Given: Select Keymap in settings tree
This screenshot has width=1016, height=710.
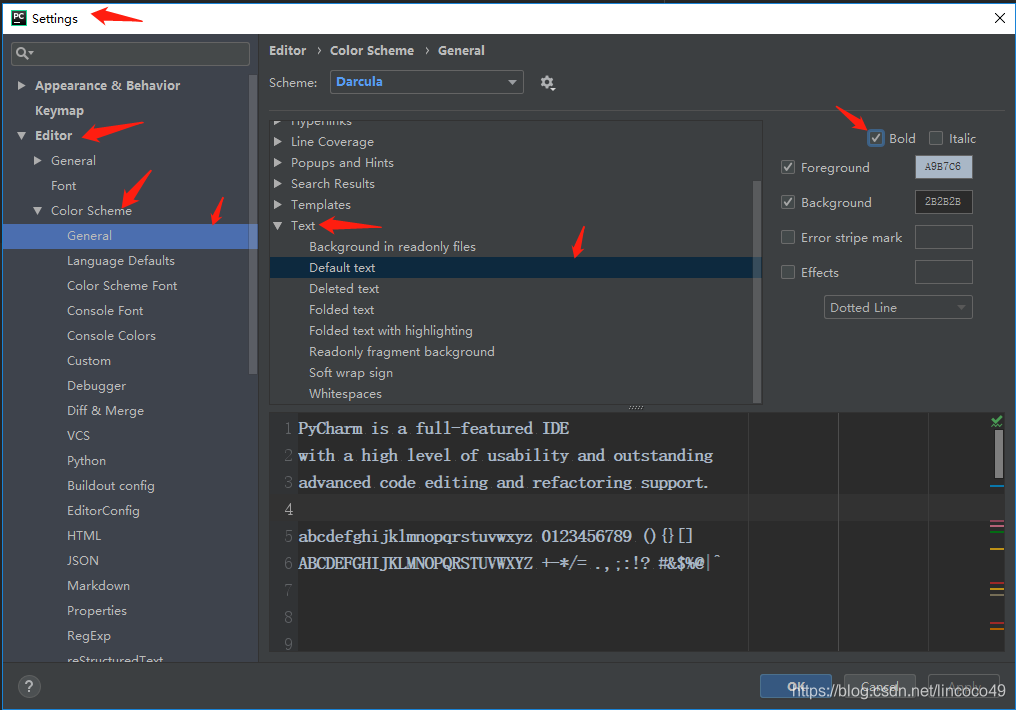Looking at the screenshot, I should pos(59,111).
